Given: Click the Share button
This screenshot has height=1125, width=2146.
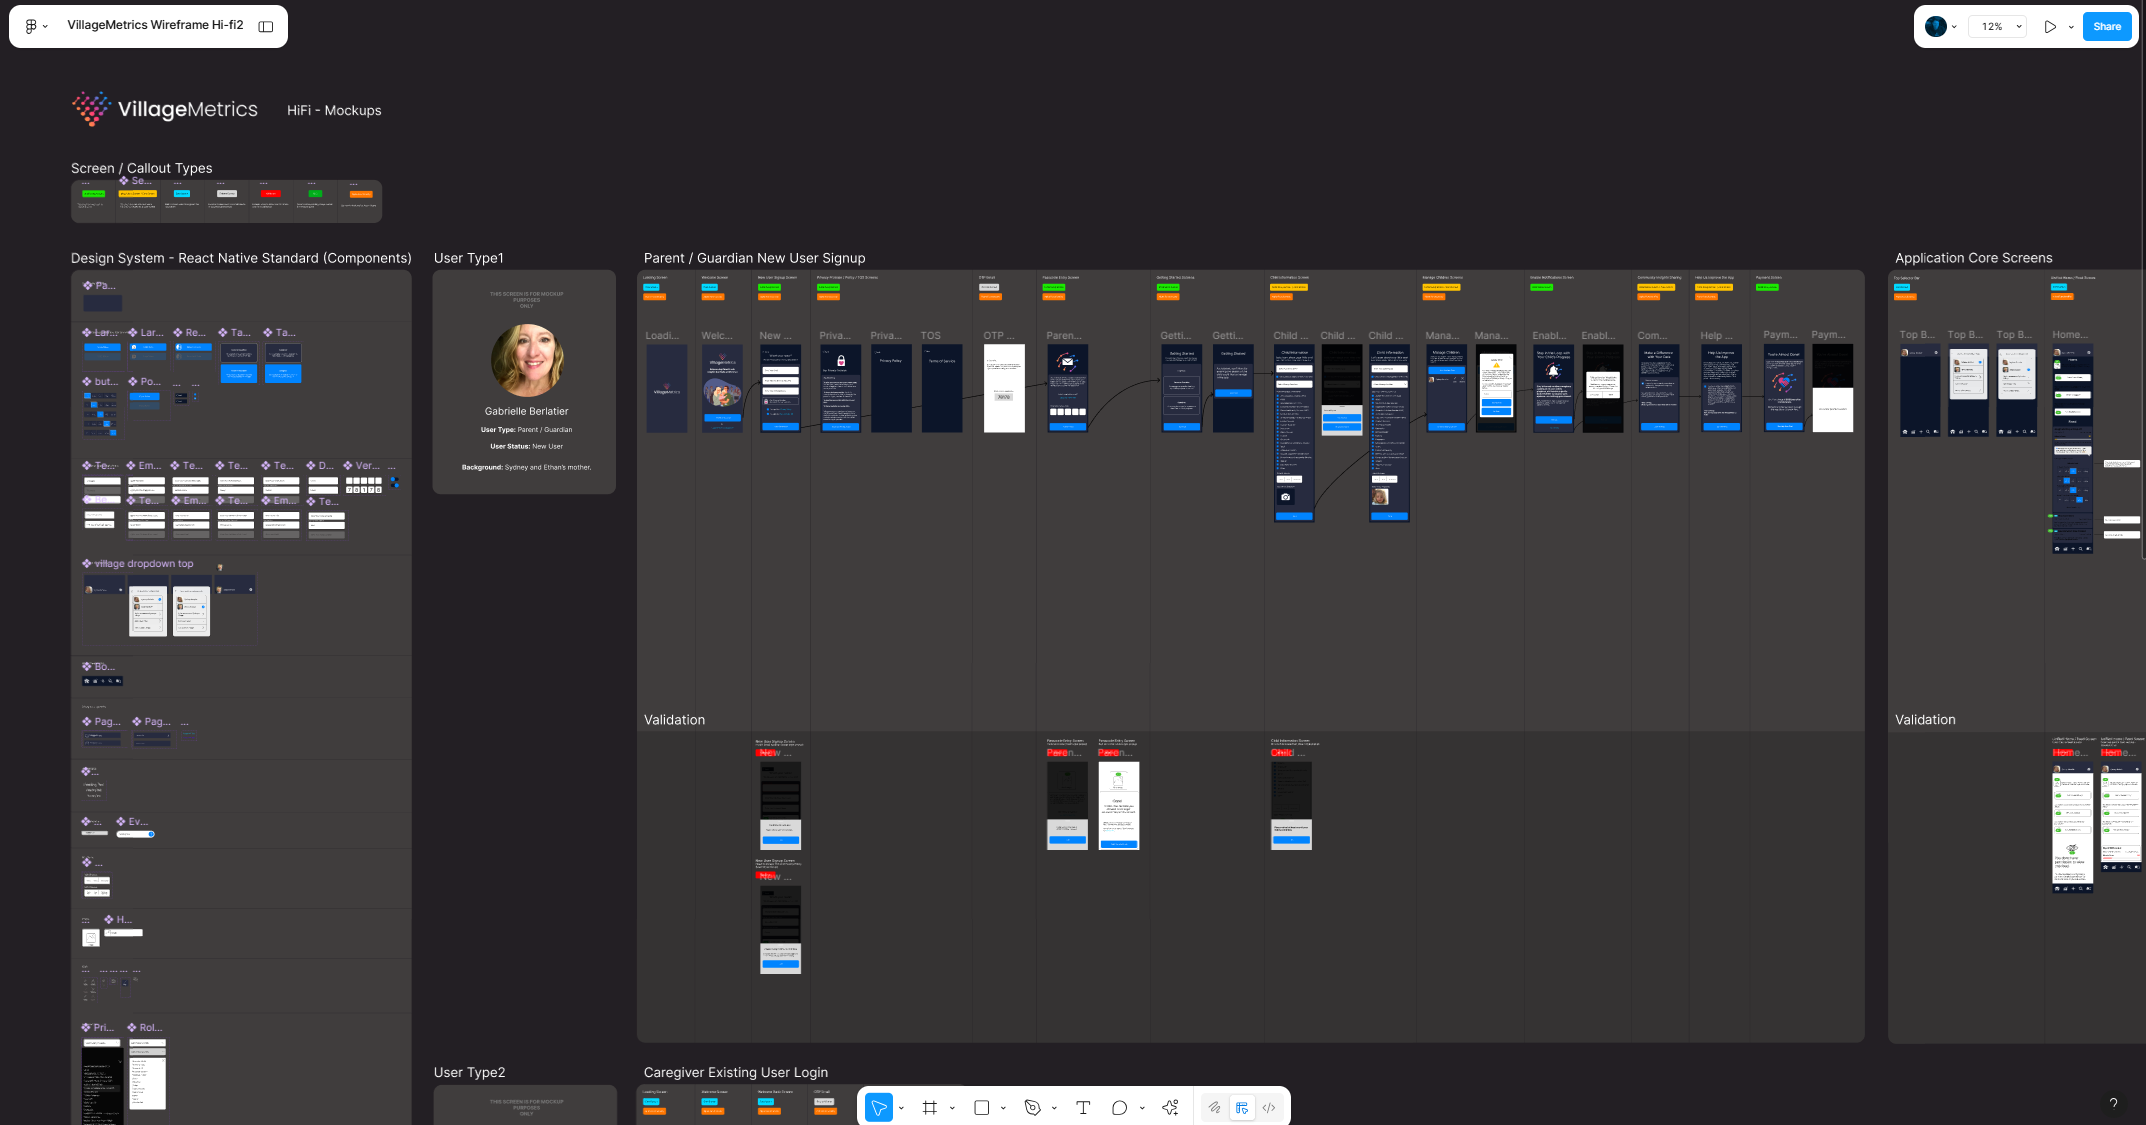Looking at the screenshot, I should click(x=2106, y=26).
